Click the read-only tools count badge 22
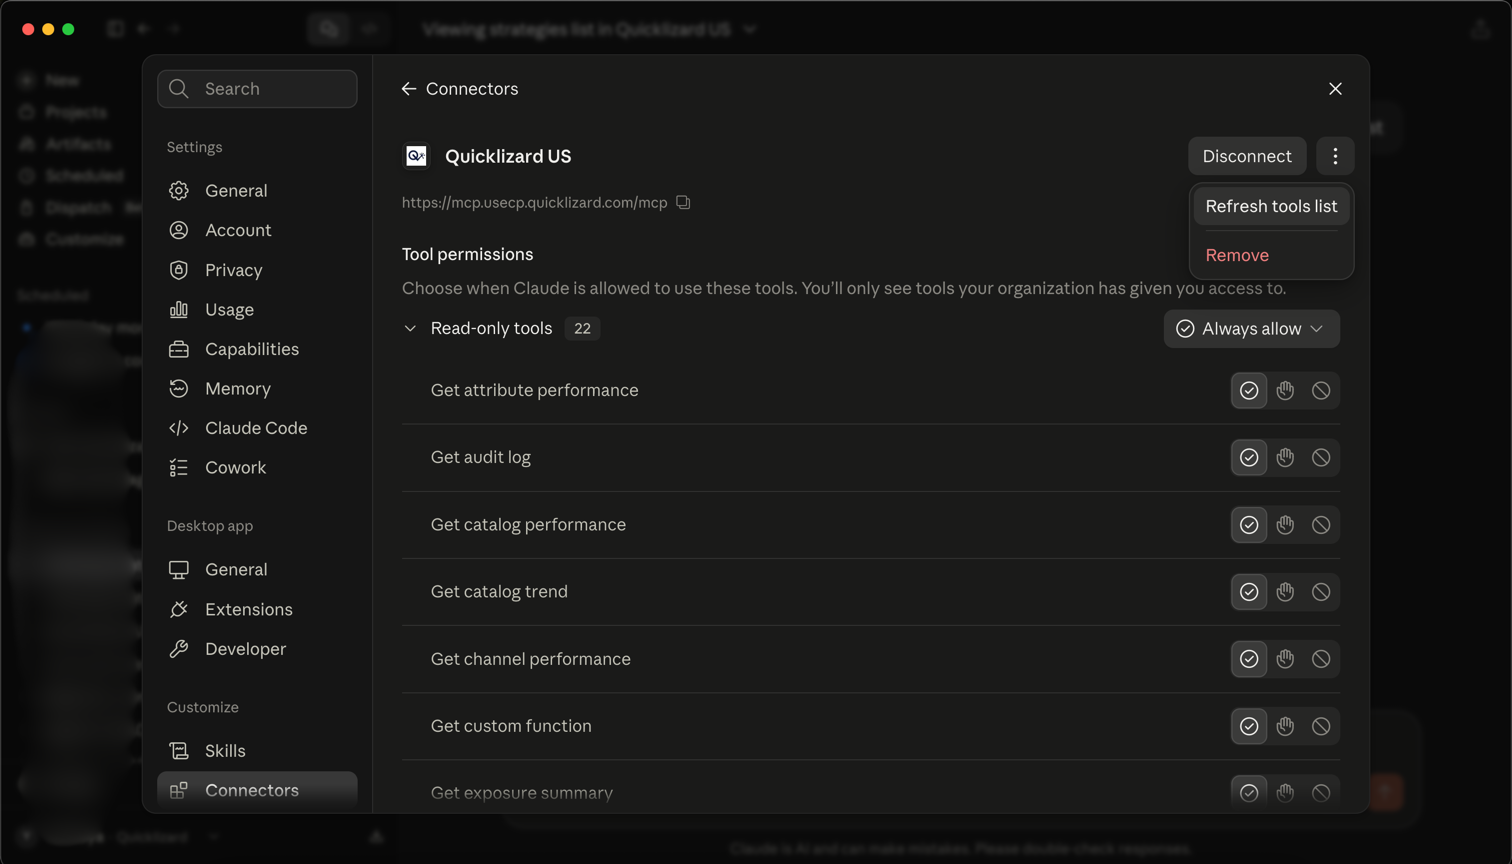 coord(582,328)
